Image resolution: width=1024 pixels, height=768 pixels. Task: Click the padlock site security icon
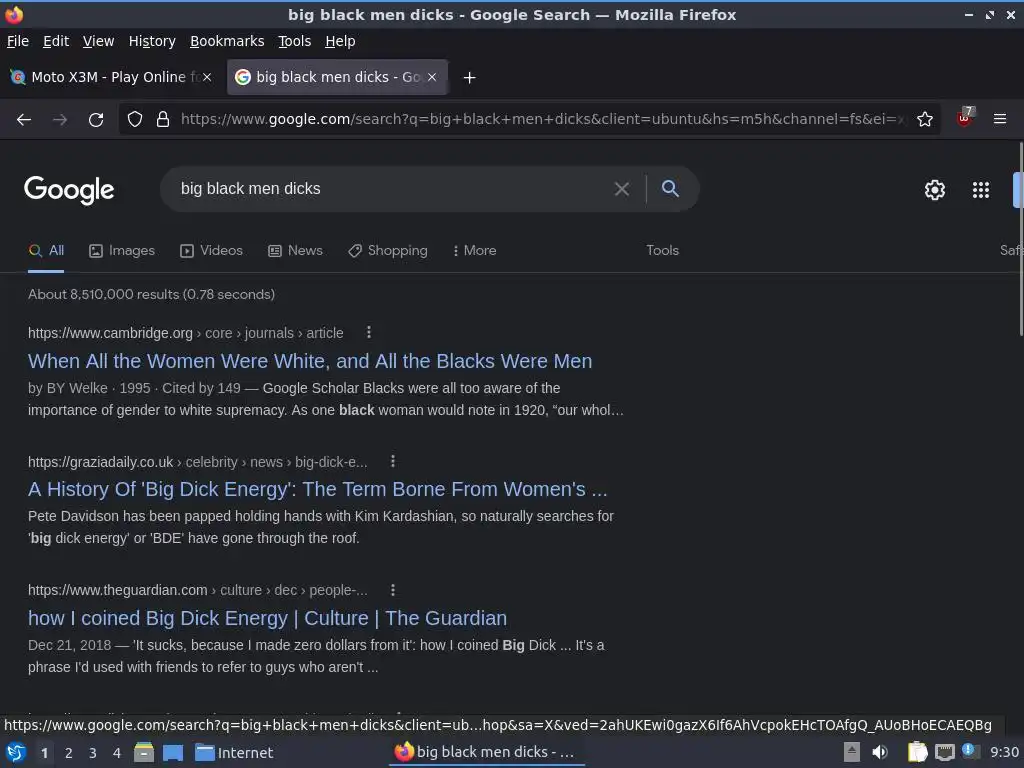163,120
